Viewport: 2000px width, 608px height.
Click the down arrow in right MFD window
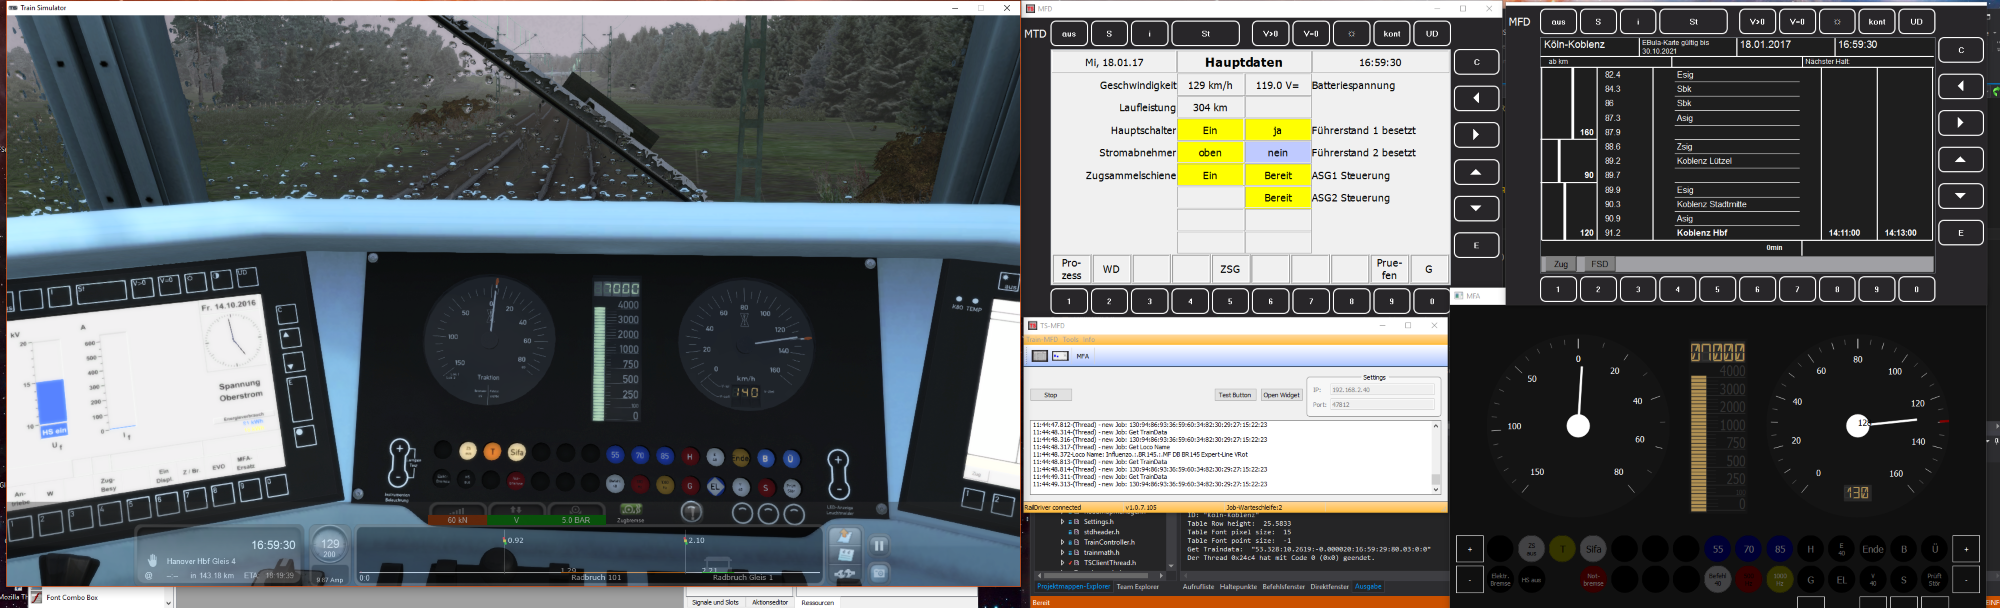pyautogui.click(x=1961, y=196)
